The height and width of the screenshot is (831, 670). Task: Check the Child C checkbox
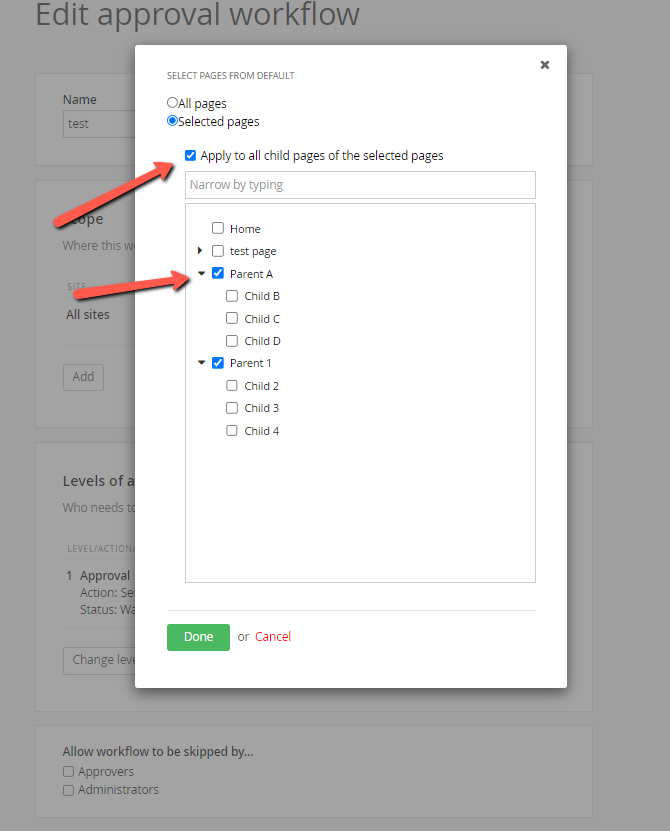point(232,318)
